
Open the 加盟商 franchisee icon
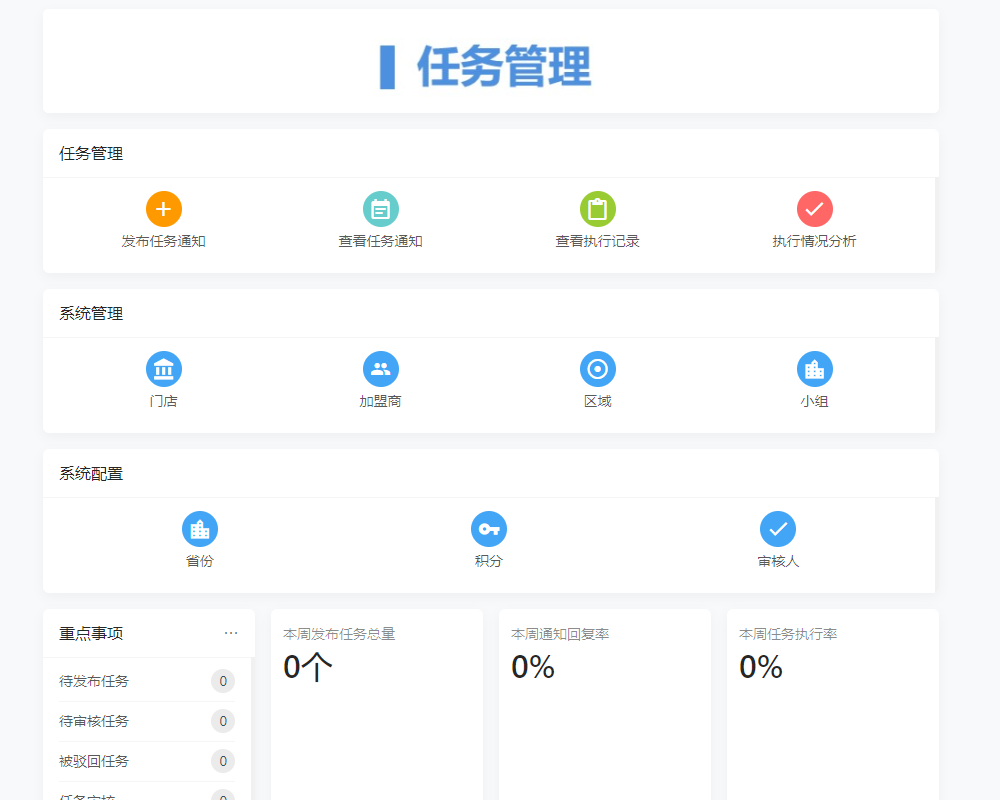[380, 369]
